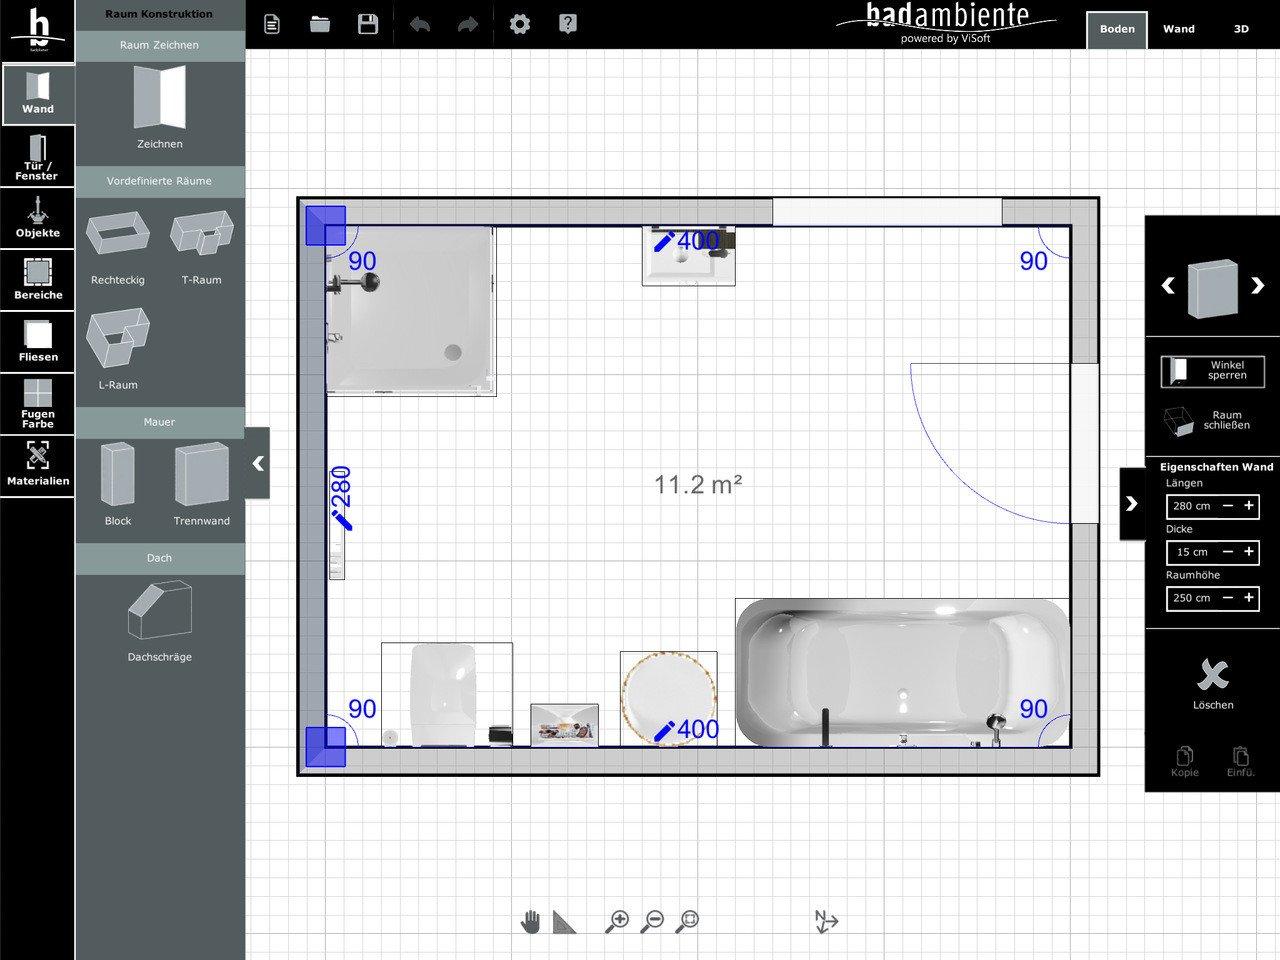Viewport: 1280px width, 960px height.
Task: Switch to the Boden view tab
Action: 1117,29
